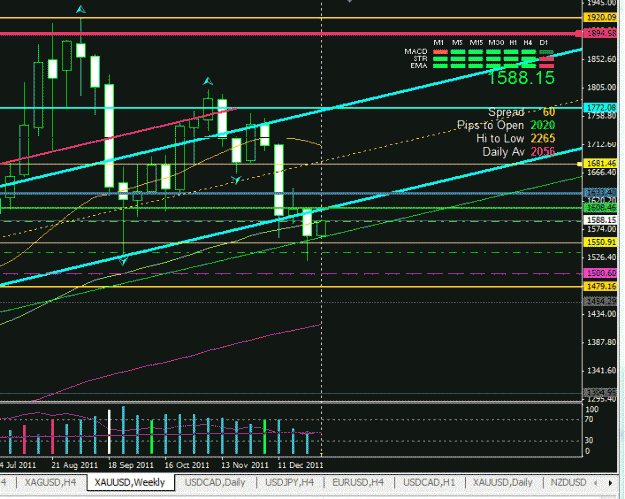Click the '13 Nov 2011' date label
This screenshot has height=499, width=625.
[245, 465]
